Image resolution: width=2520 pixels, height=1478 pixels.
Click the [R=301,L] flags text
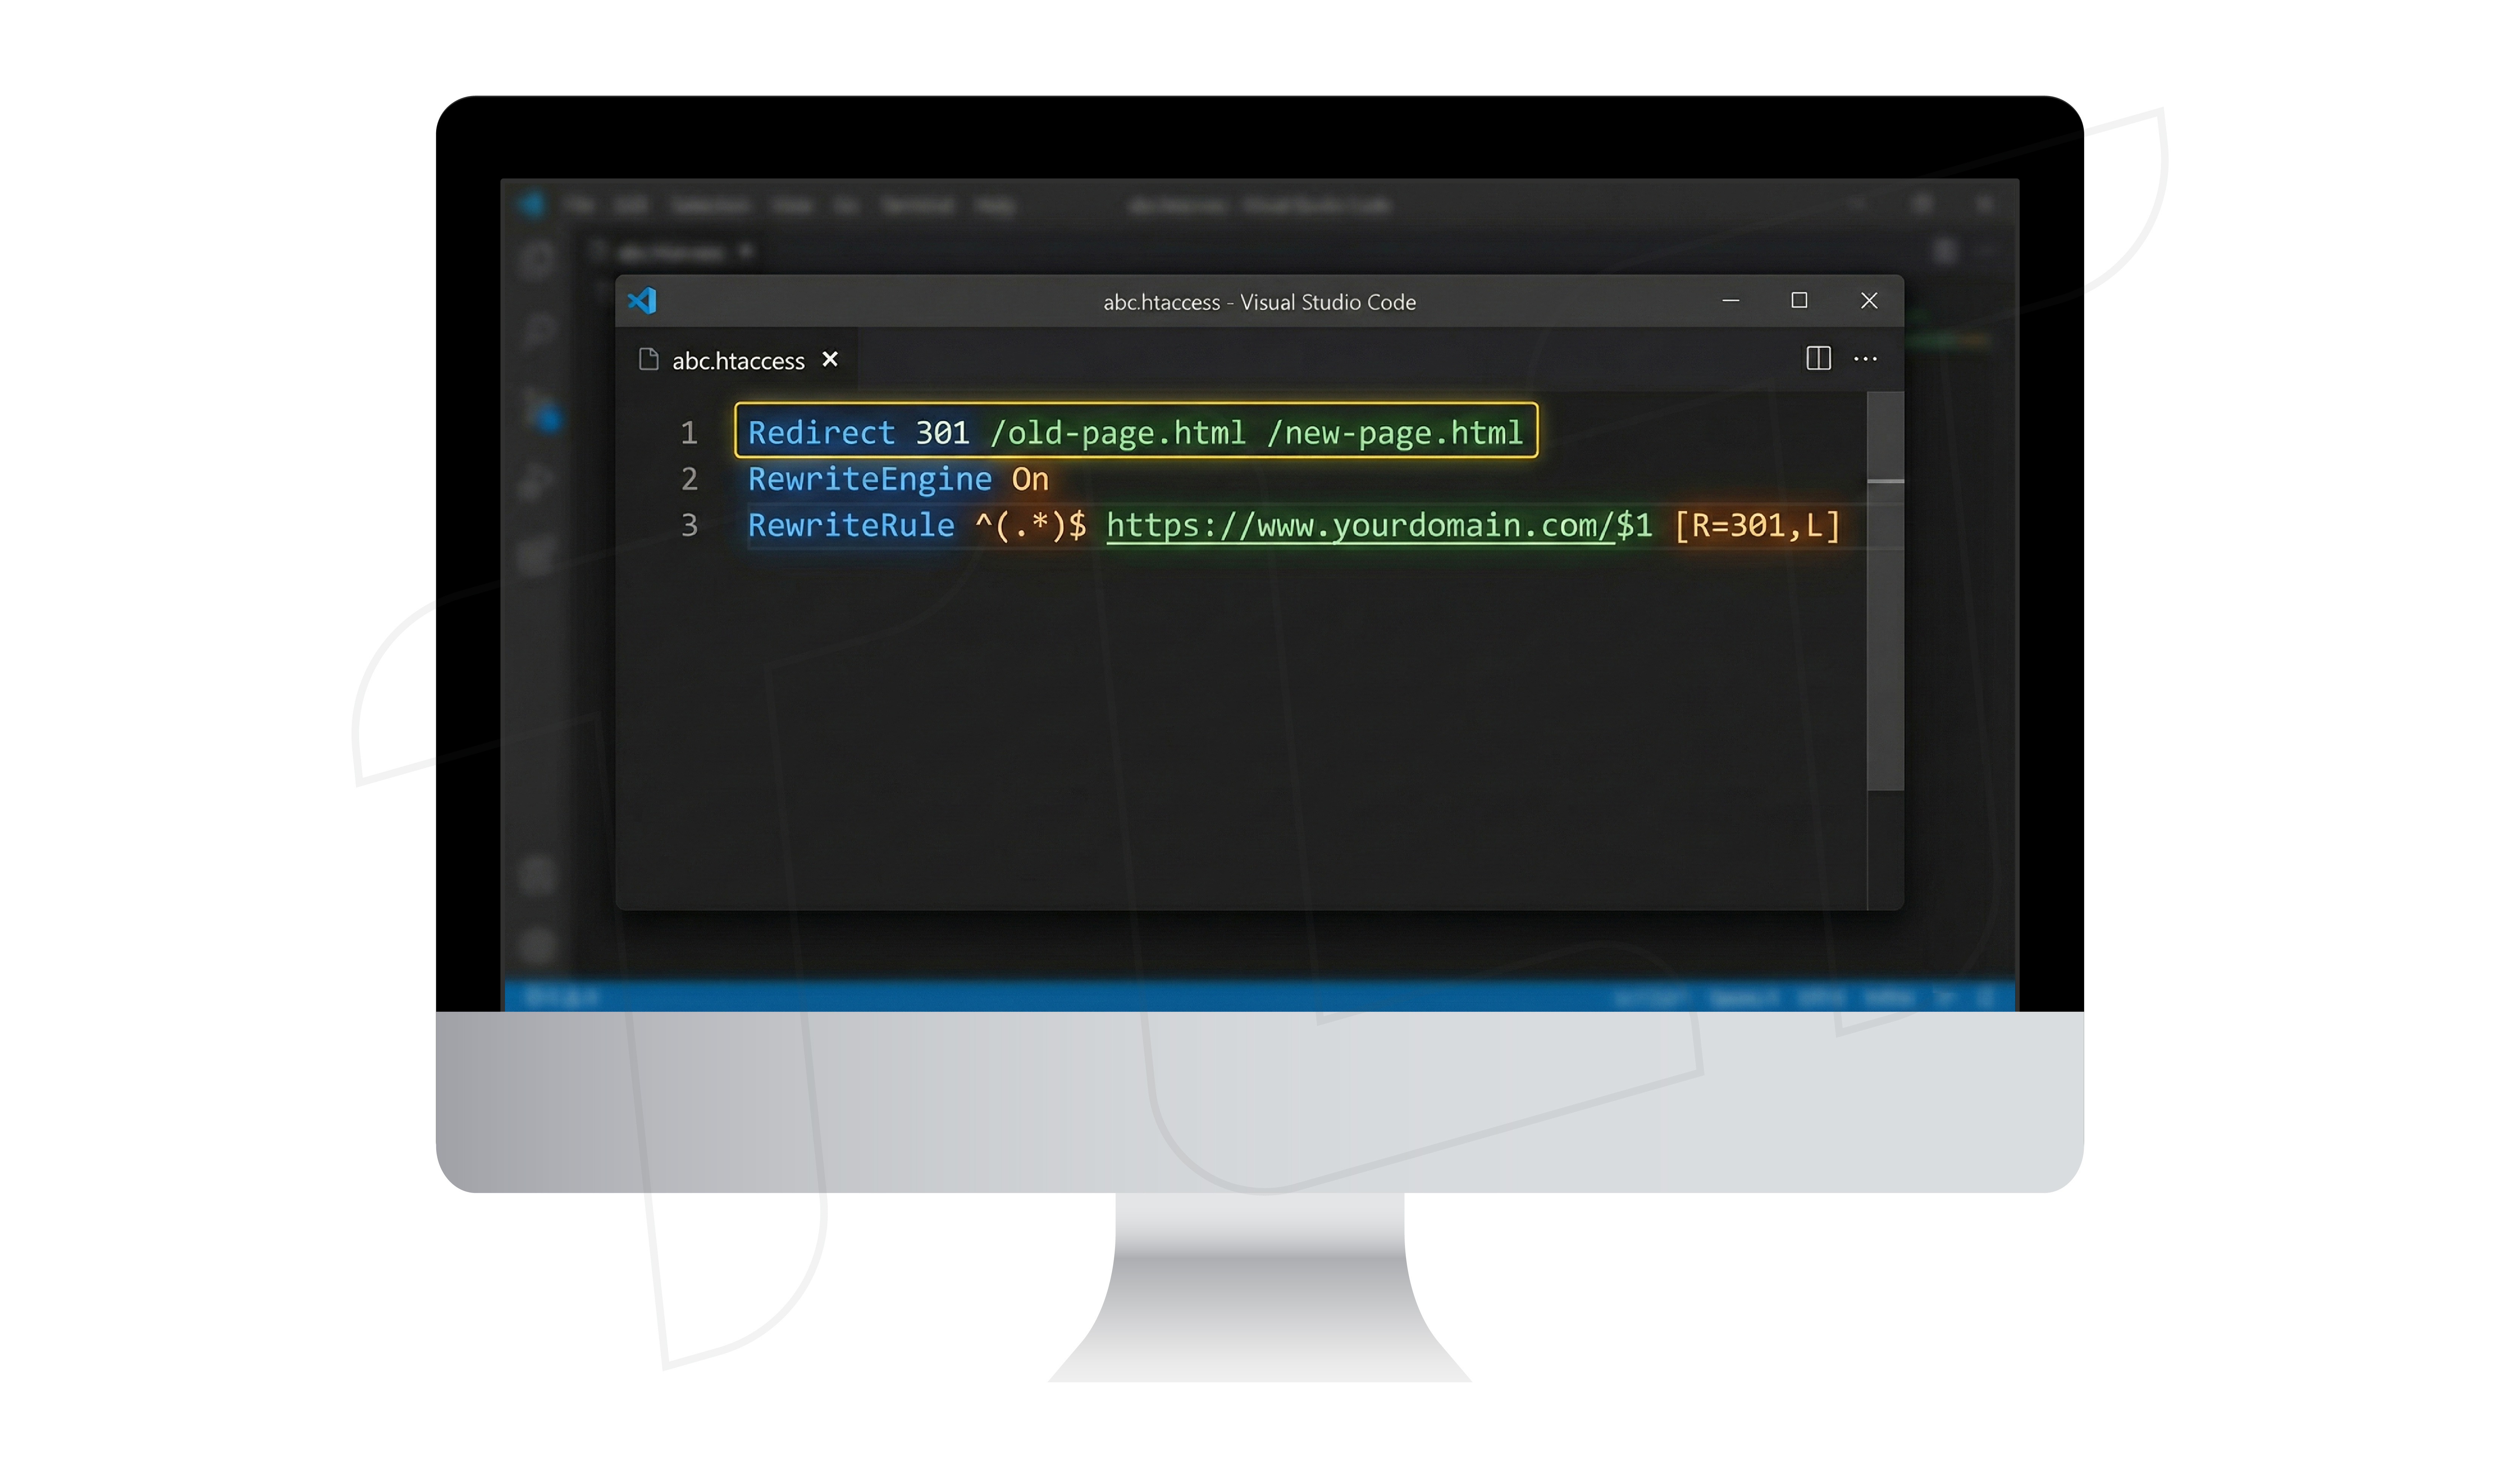(1757, 526)
